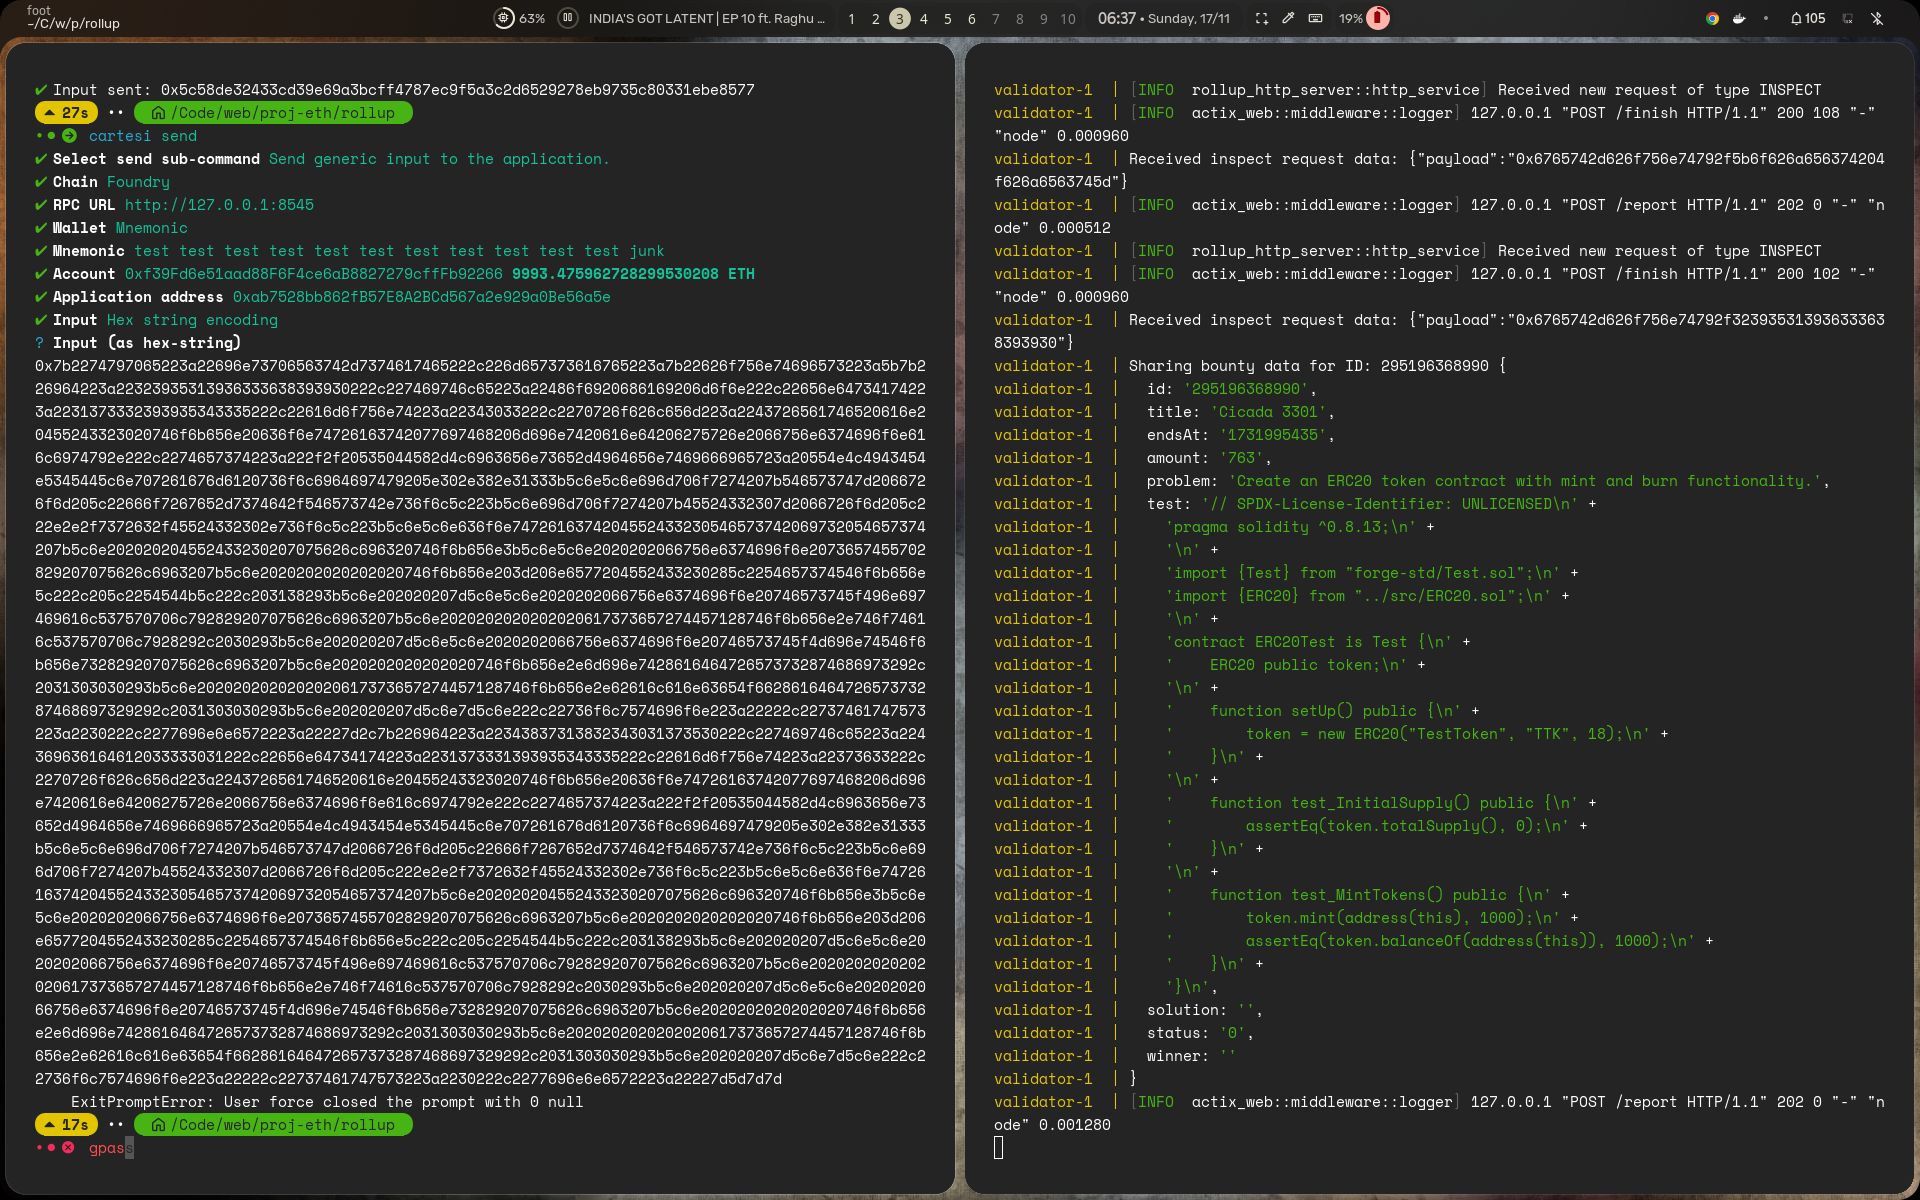Open the color picker eyedropper icon
Image resolution: width=1920 pixels, height=1200 pixels.
(x=1288, y=18)
